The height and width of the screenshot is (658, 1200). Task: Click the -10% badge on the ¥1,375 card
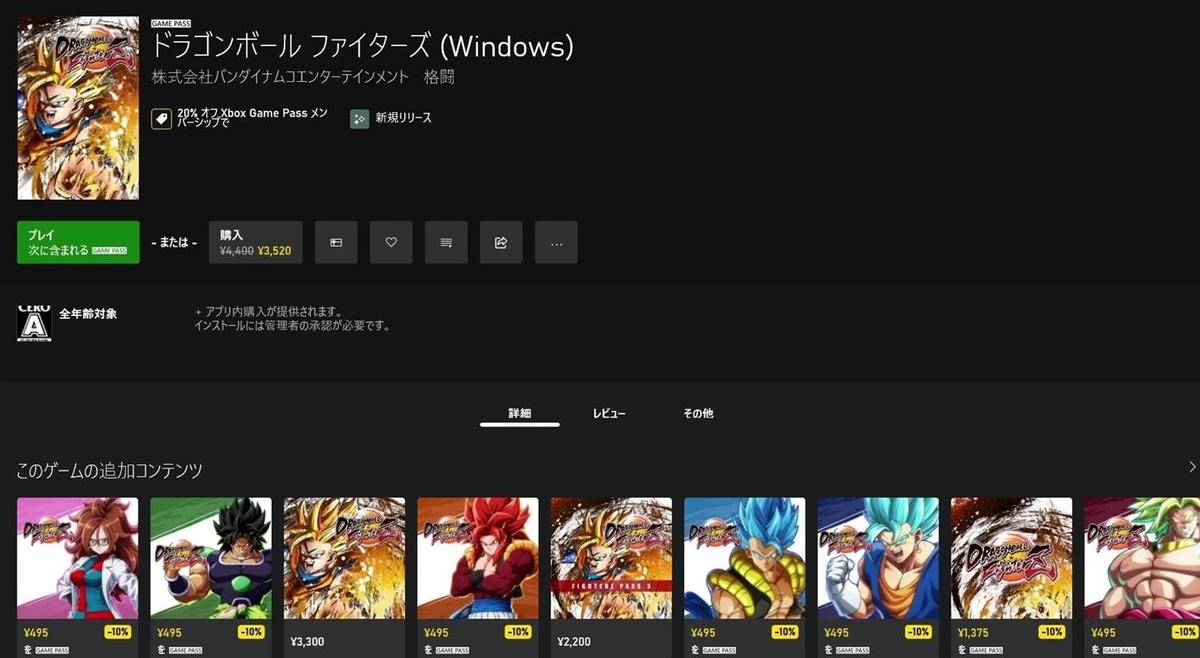pyautogui.click(x=1051, y=632)
